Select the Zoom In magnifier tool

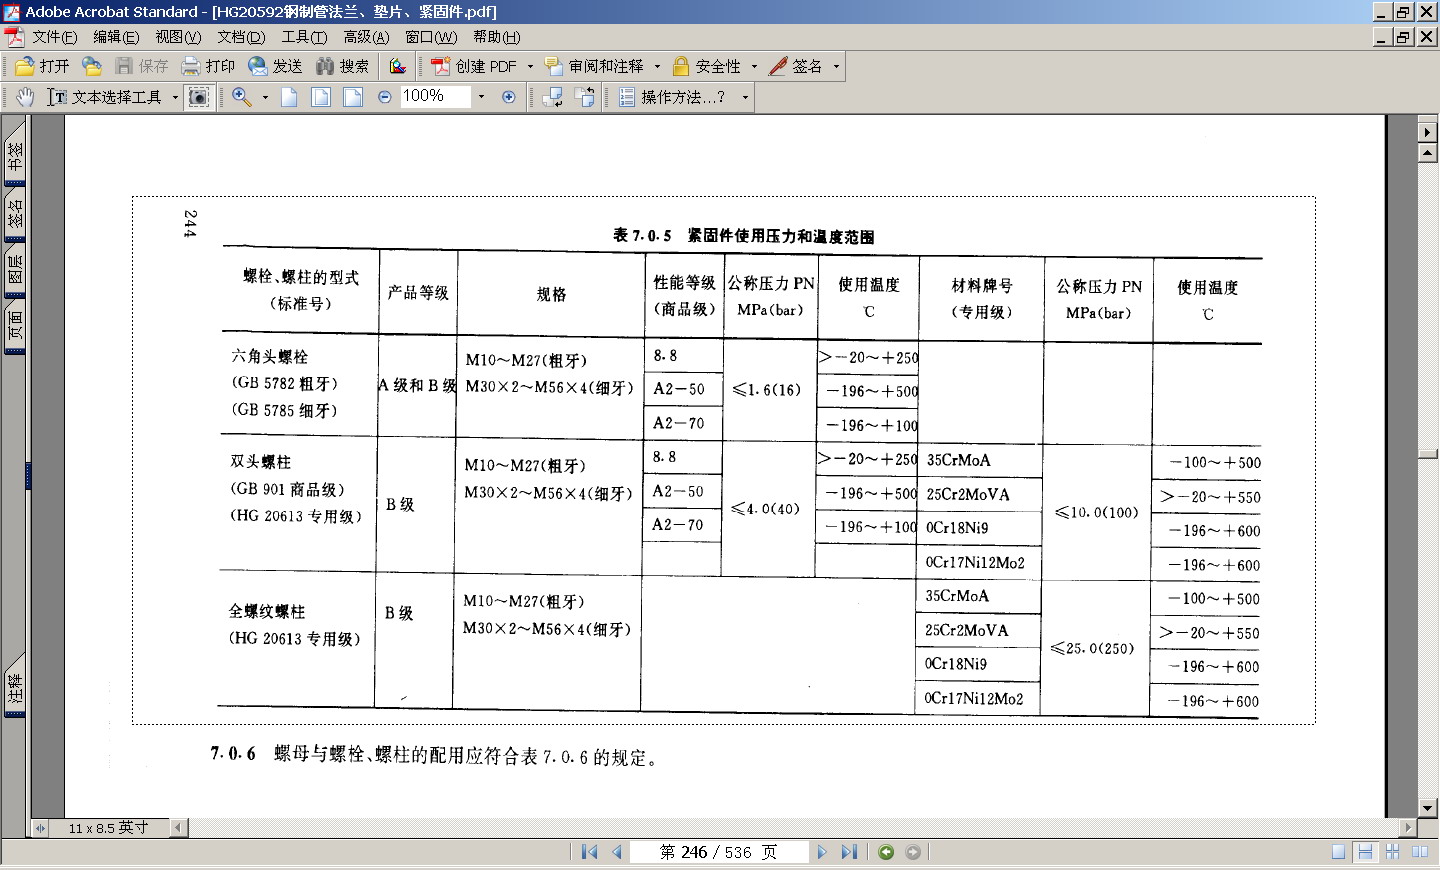[242, 97]
